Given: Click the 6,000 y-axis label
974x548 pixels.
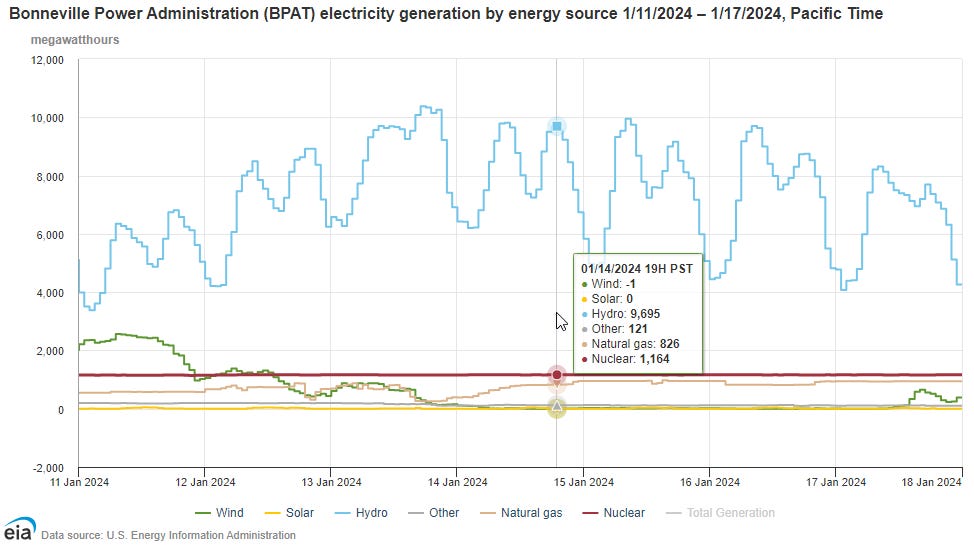Looking at the screenshot, I should point(50,235).
